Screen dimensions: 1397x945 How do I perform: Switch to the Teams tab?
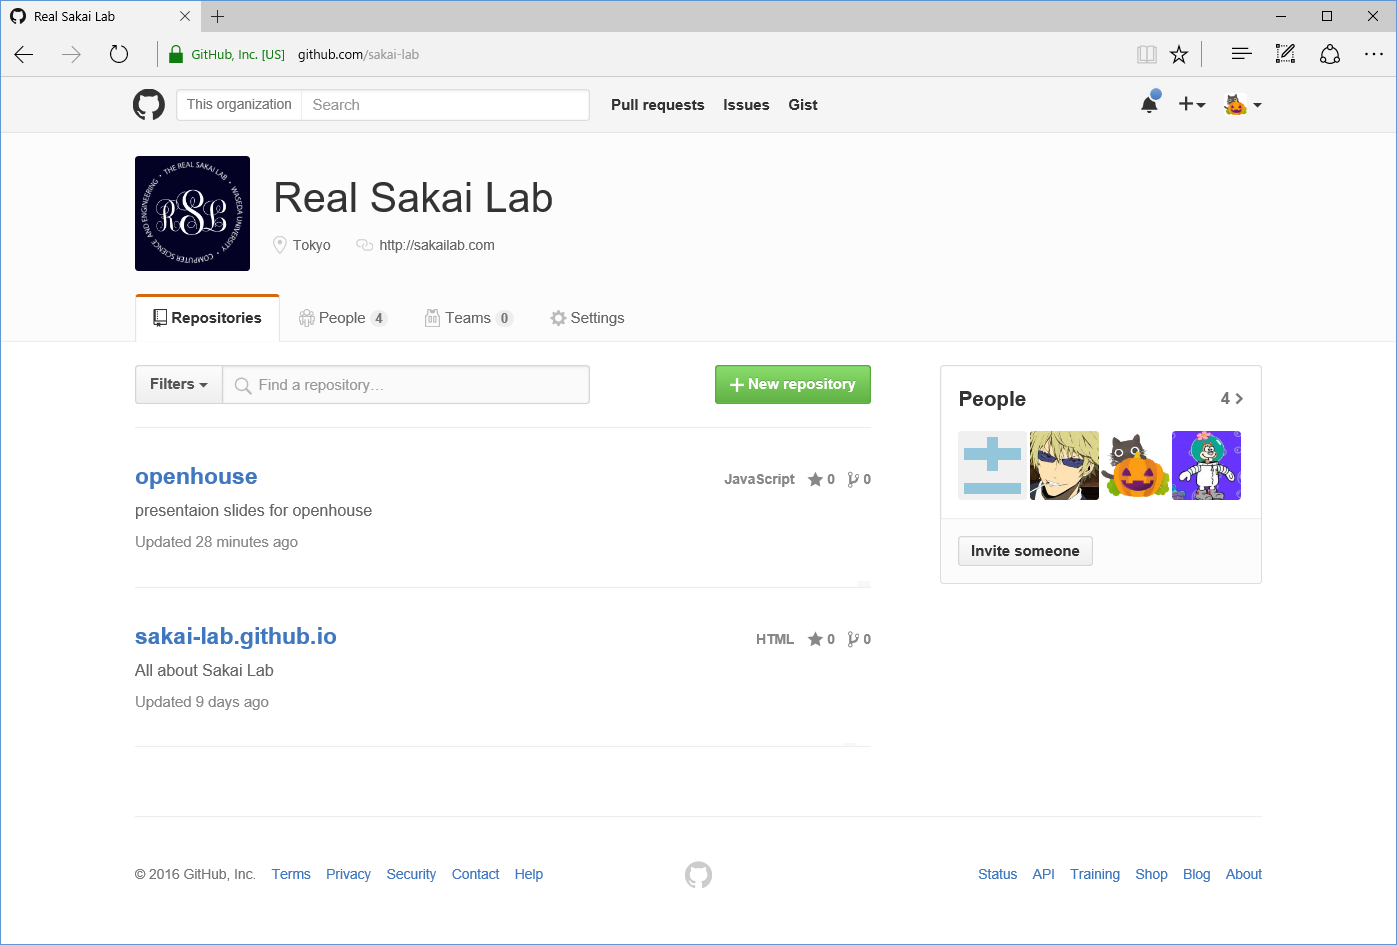point(469,318)
